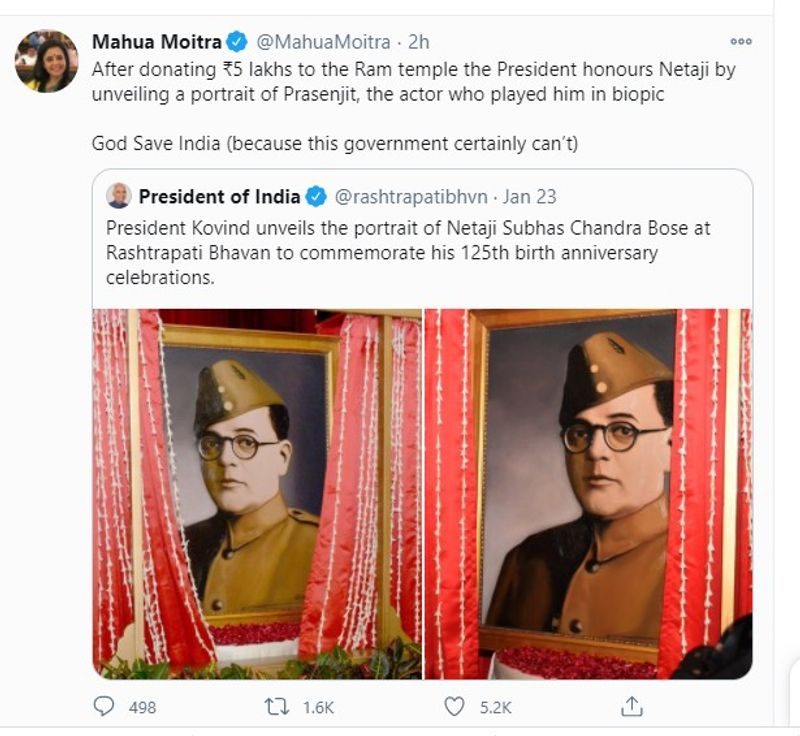Click President of India's verified badge

coord(315,195)
